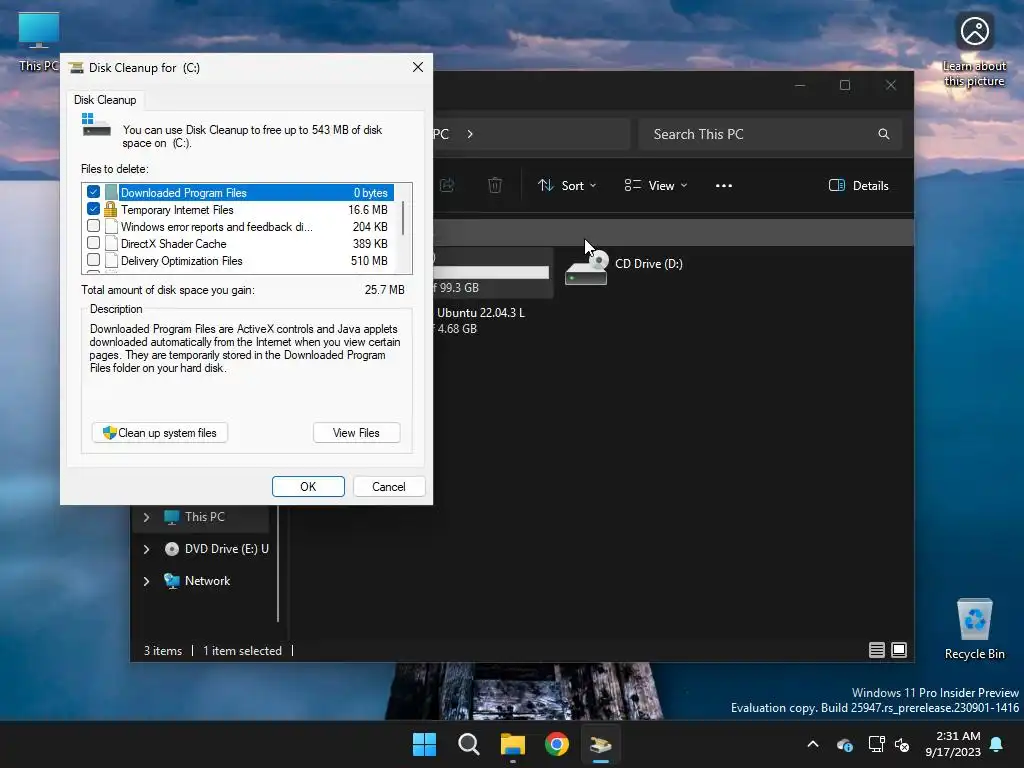Open the Windows Start menu
Image resolution: width=1024 pixels, height=768 pixels.
coord(424,744)
